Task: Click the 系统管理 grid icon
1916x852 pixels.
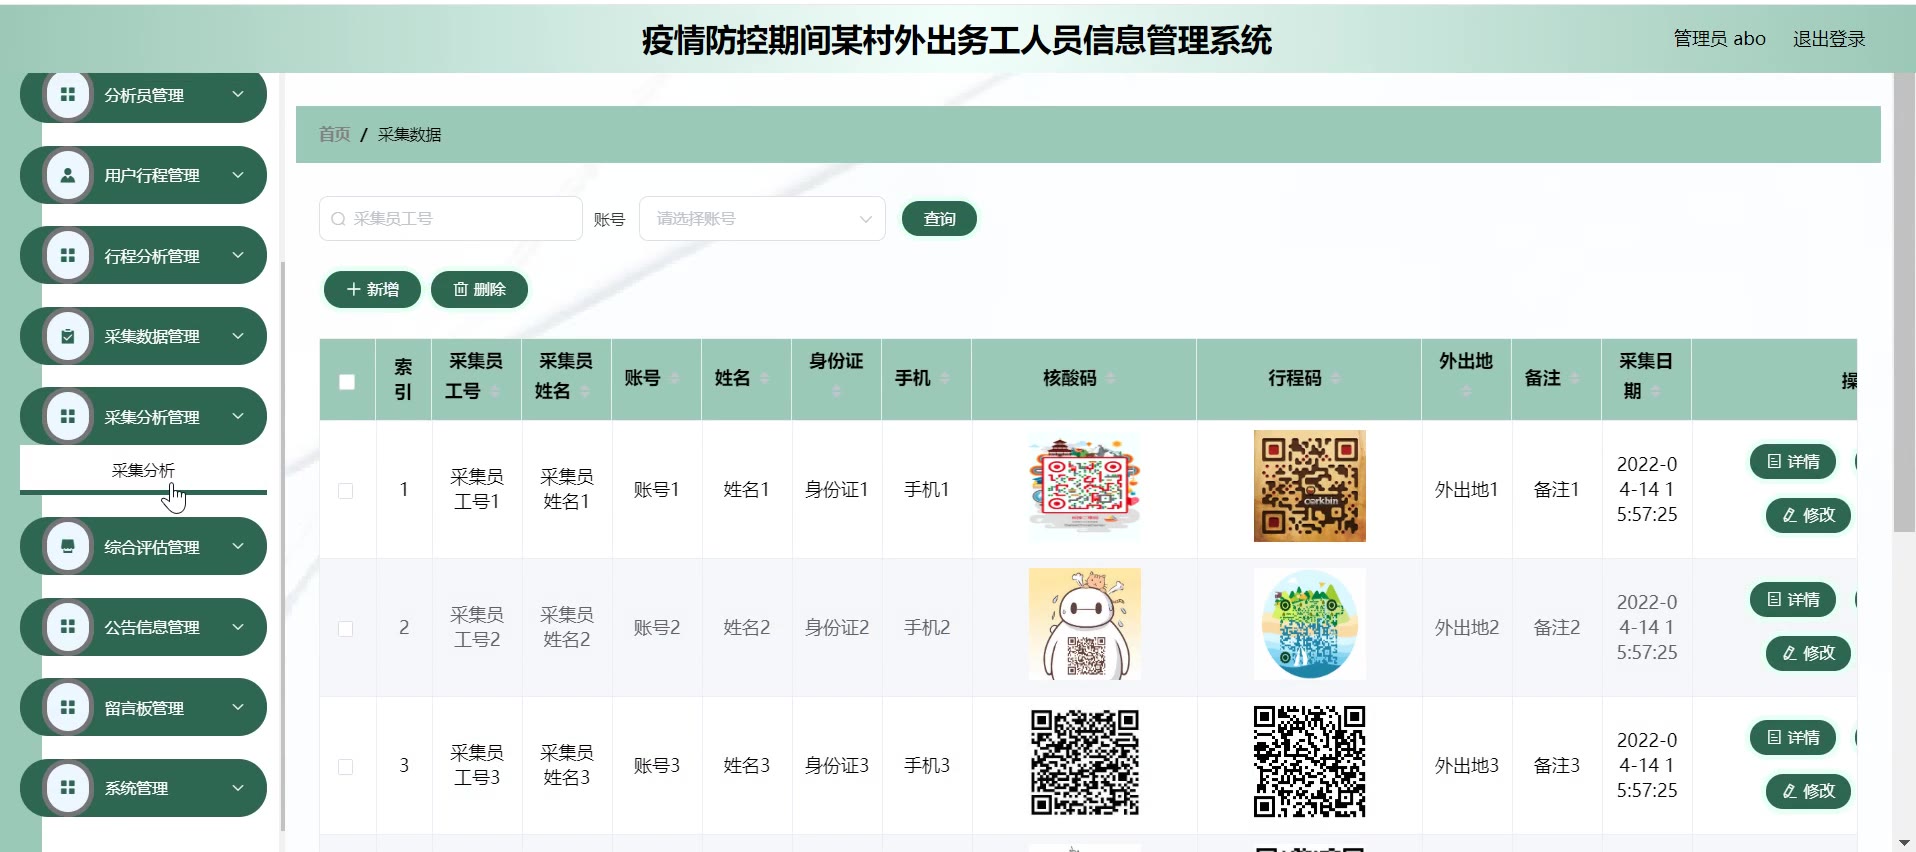Action: click(x=68, y=788)
